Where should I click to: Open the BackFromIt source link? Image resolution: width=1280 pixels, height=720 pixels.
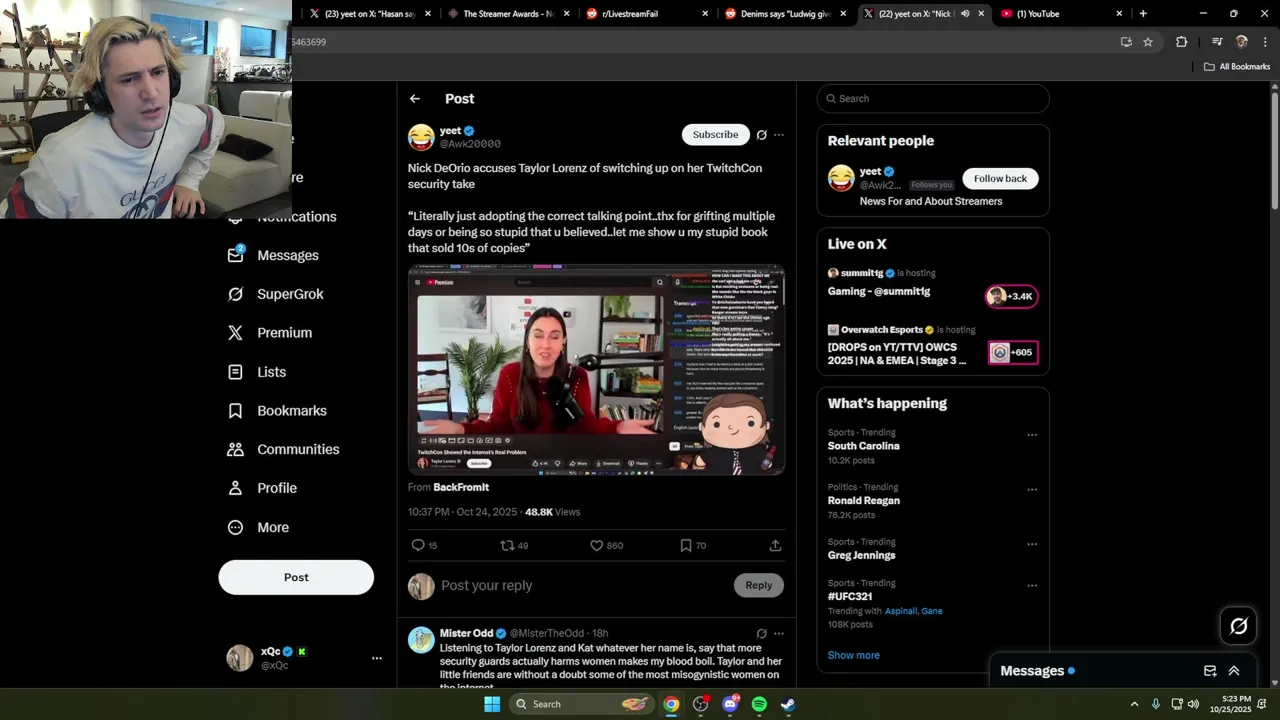click(461, 488)
